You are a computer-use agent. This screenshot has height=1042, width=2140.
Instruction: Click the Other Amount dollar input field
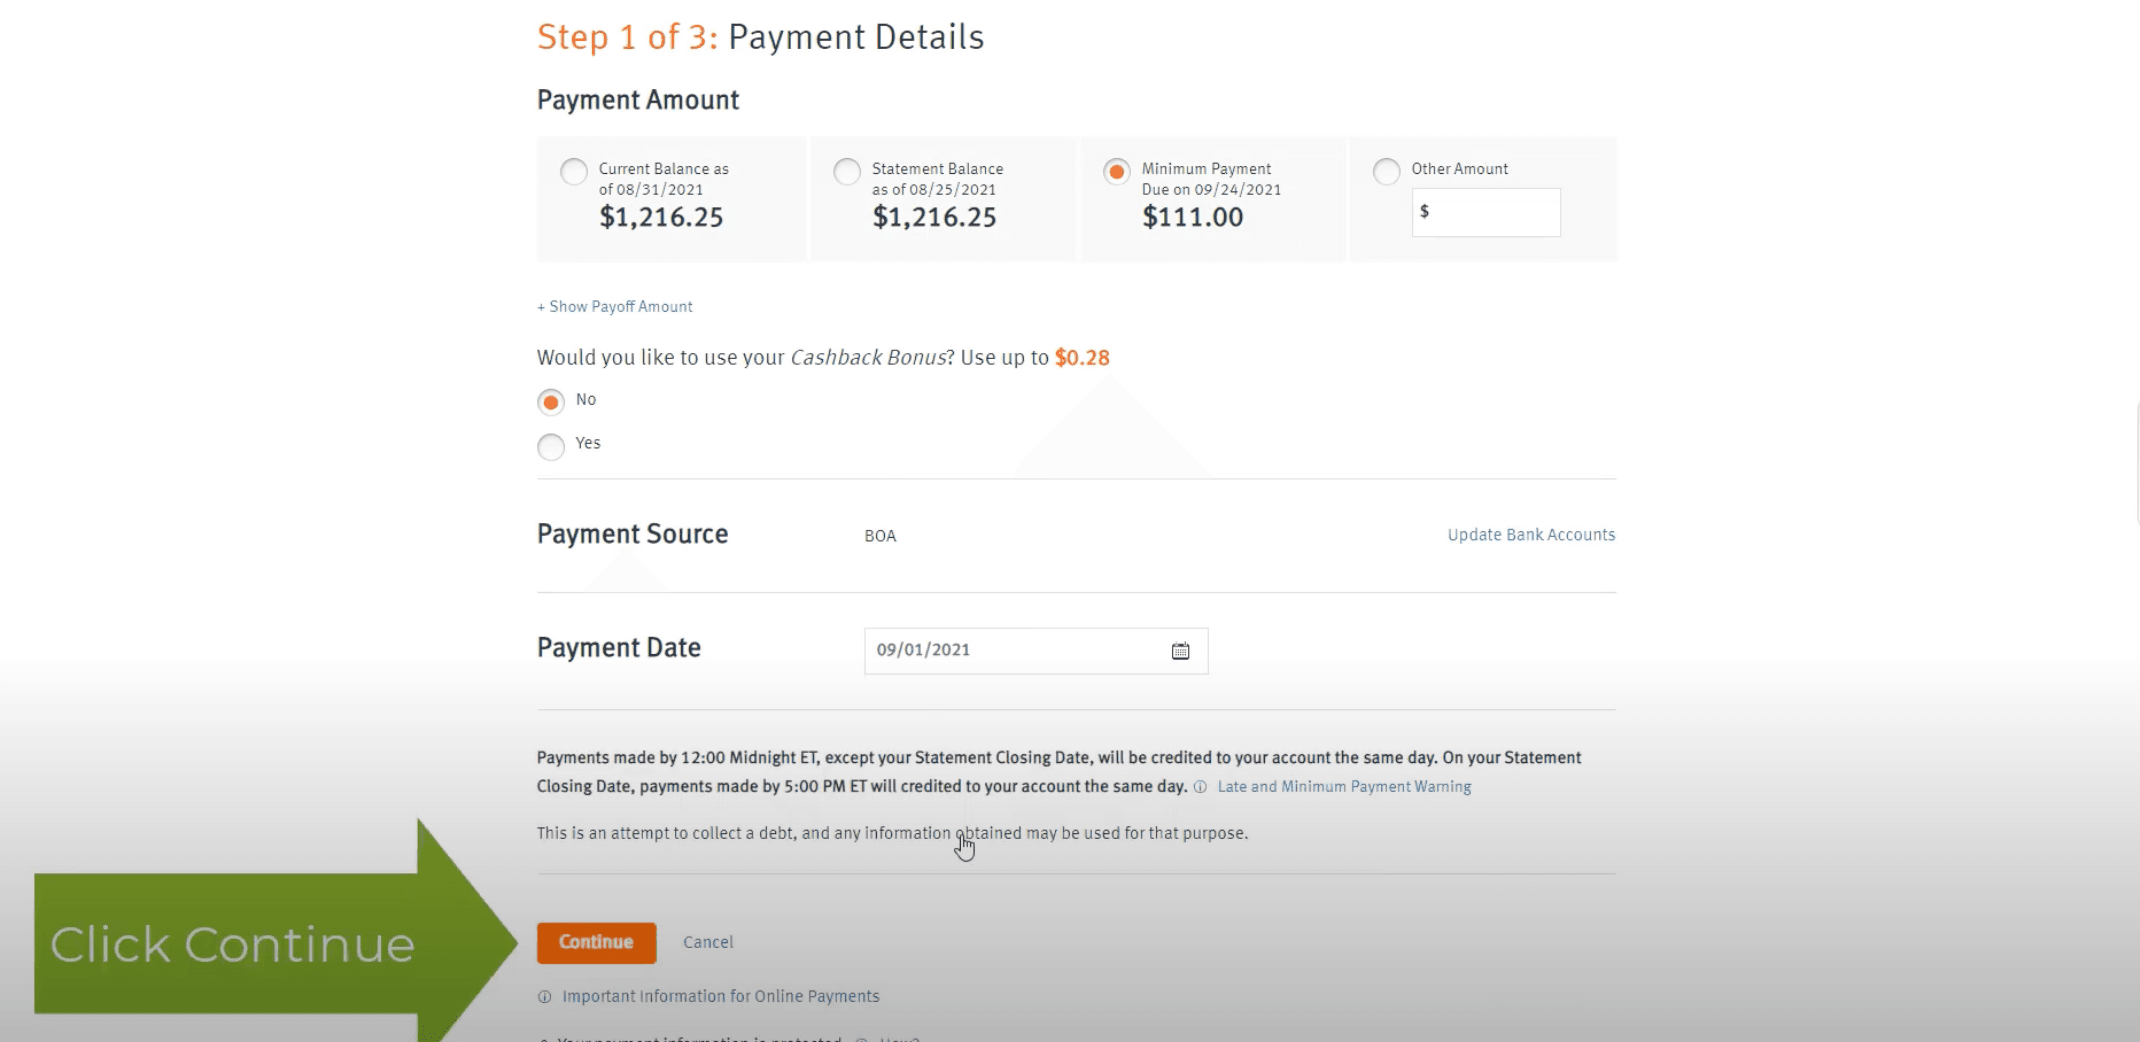pos(1490,212)
